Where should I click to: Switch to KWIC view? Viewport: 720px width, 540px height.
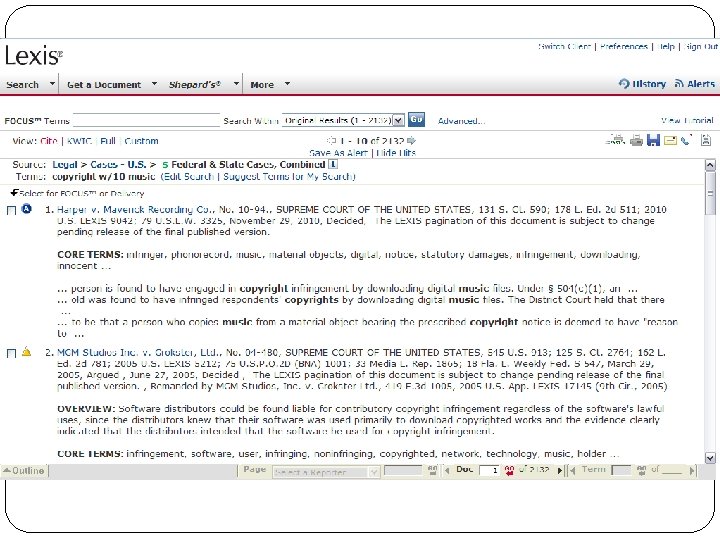[79, 141]
